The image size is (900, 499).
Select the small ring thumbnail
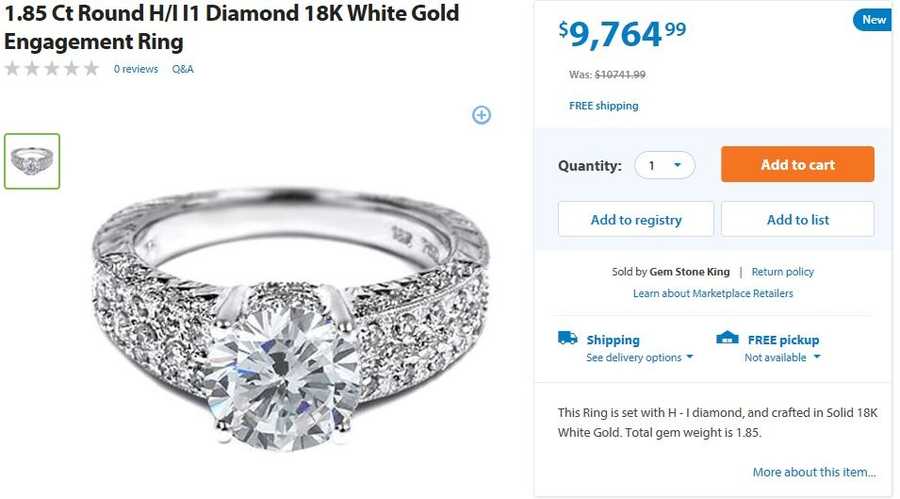tap(32, 161)
